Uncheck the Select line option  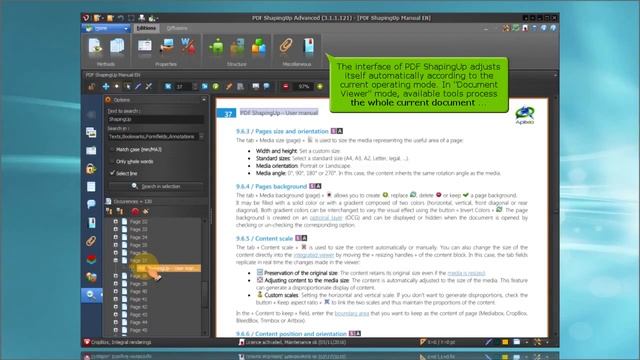(112, 173)
